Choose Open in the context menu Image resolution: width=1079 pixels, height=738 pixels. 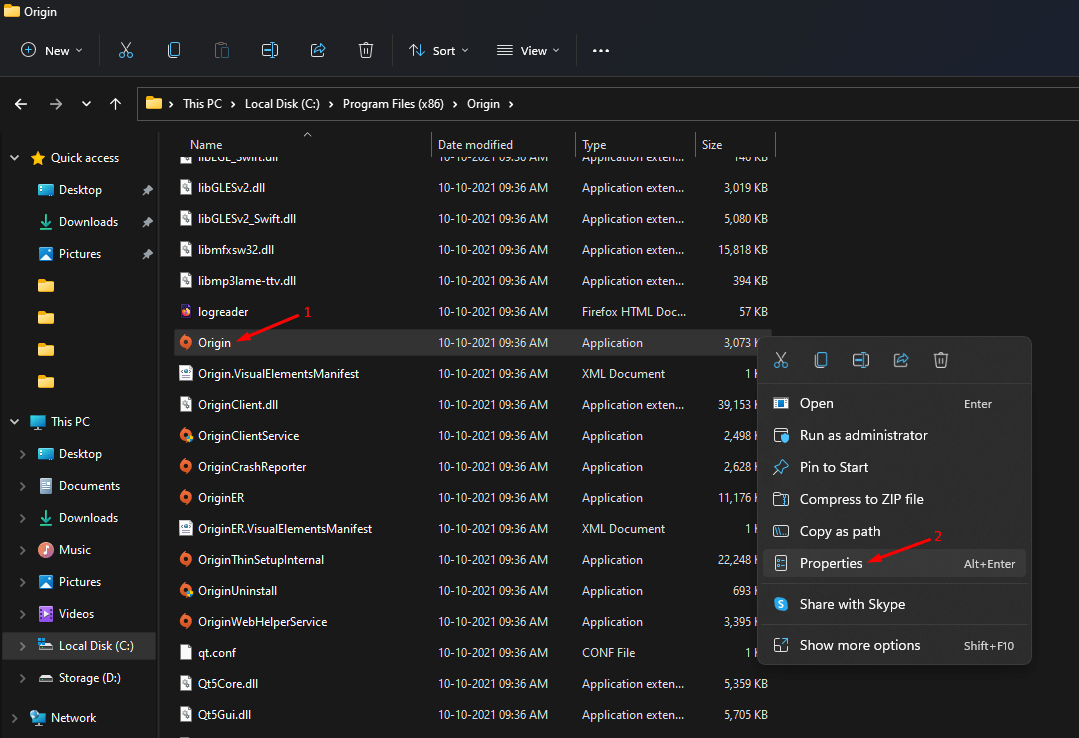pyautogui.click(x=894, y=403)
